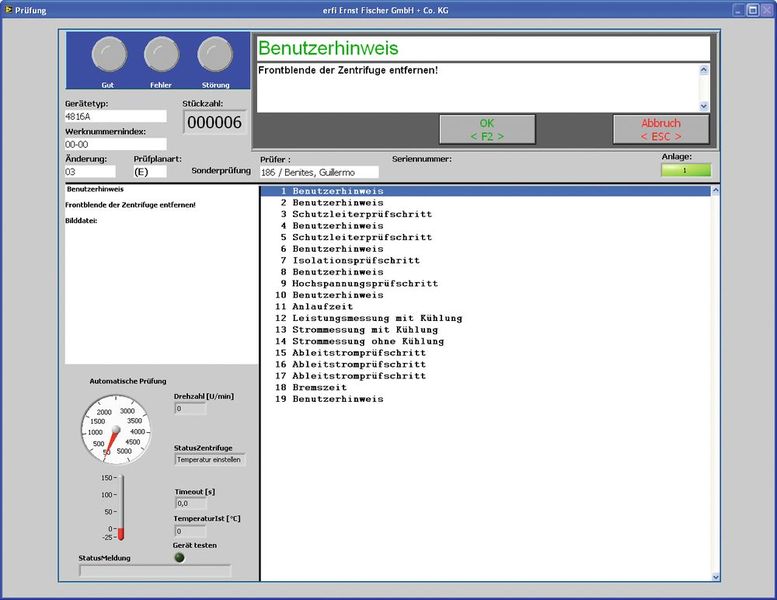The width and height of the screenshot is (777, 600).
Task: Select step 10 Benutzerhinweis
Action: click(485, 295)
